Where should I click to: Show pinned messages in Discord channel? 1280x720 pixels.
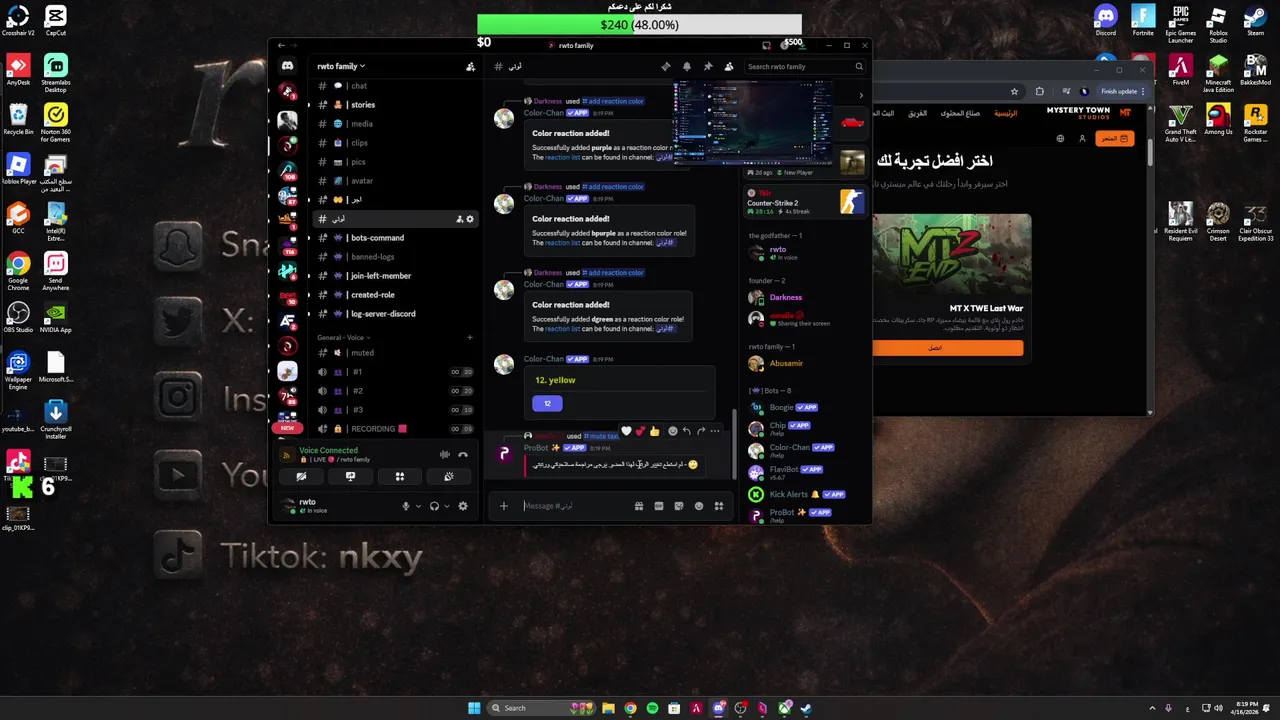[x=708, y=67]
